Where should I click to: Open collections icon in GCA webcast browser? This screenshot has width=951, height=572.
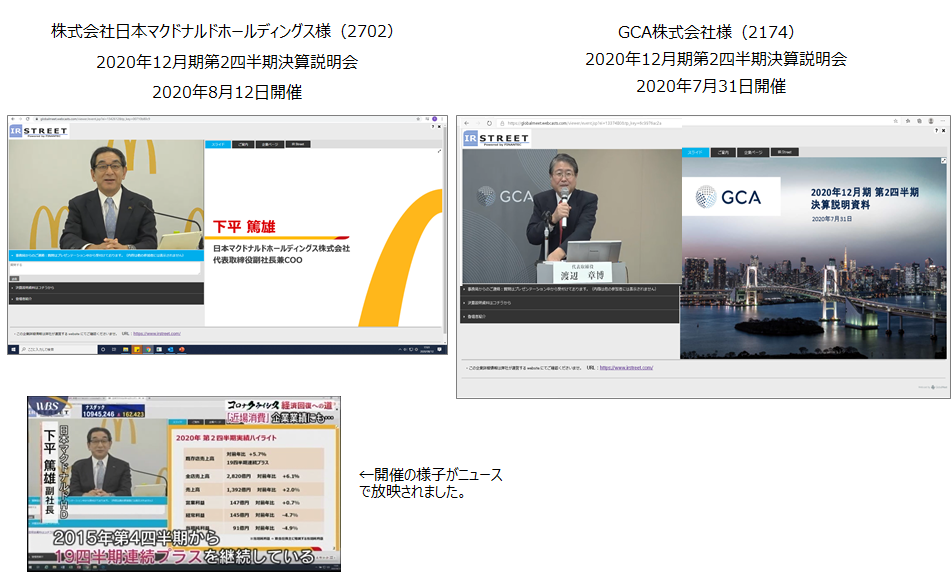[919, 121]
